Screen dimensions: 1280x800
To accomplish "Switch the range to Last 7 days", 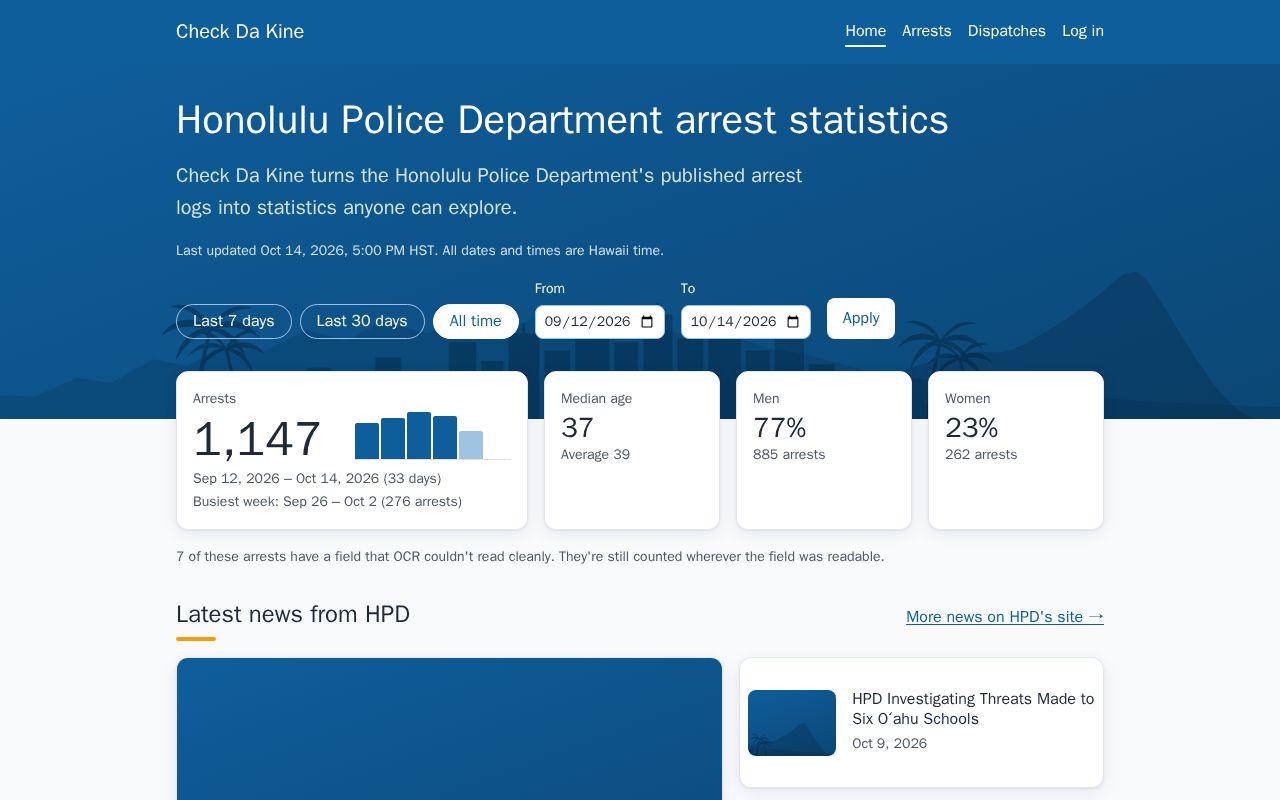I will click(x=234, y=321).
